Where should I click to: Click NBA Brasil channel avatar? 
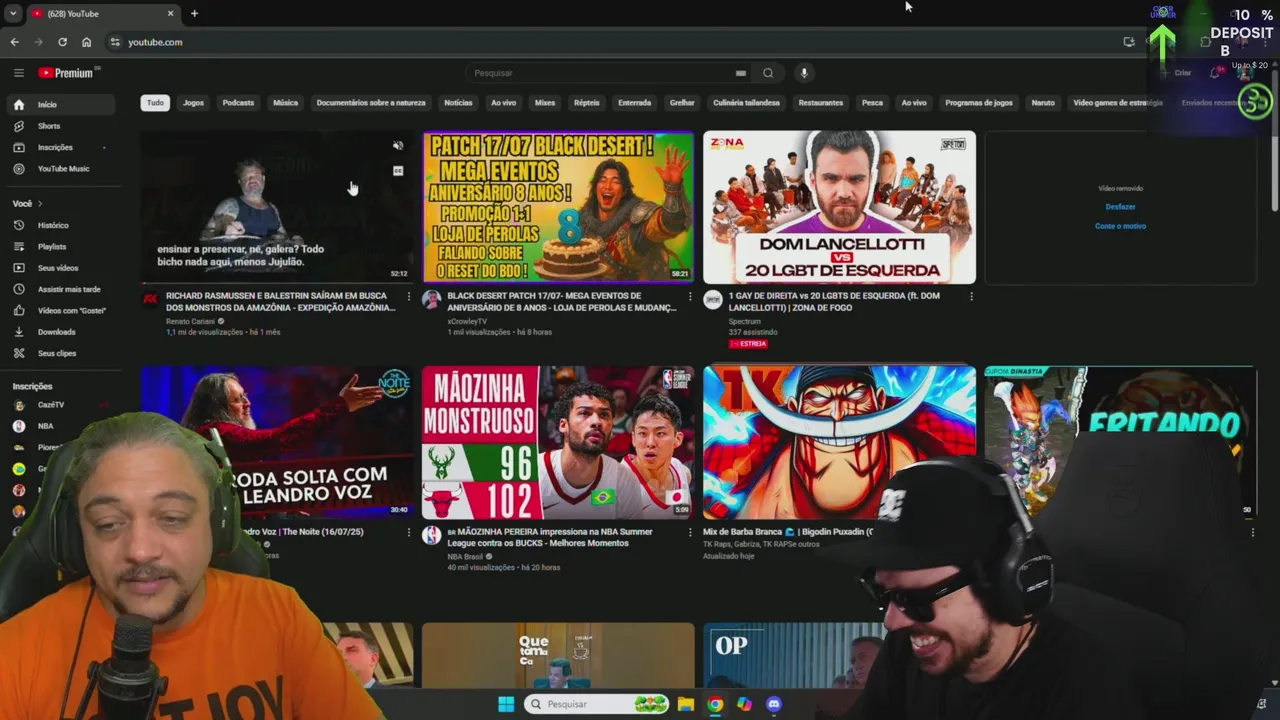pyautogui.click(x=431, y=535)
